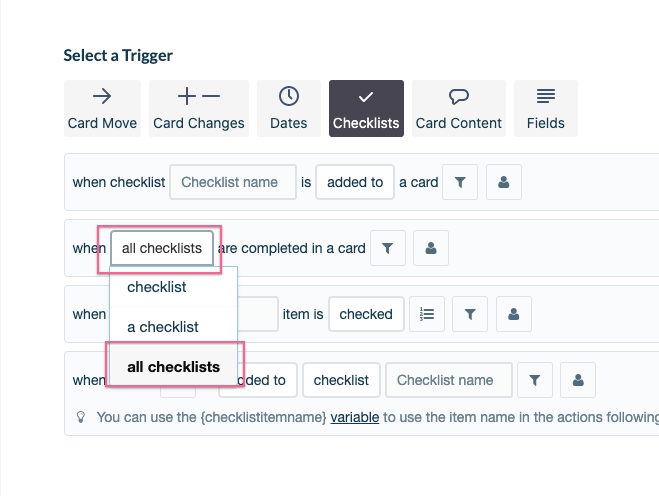
Task: Click numbered list icon next to 'checked'
Action: click(x=427, y=314)
